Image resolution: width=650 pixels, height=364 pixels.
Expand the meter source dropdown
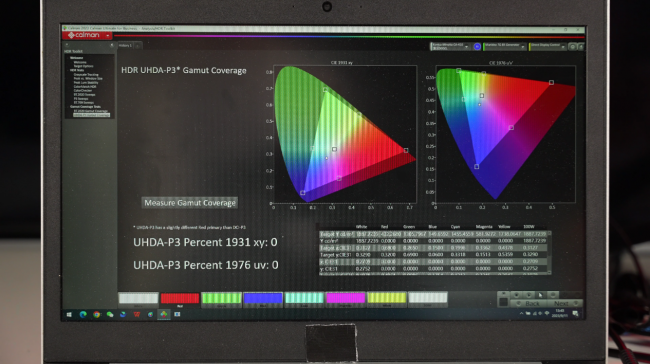tap(450, 47)
